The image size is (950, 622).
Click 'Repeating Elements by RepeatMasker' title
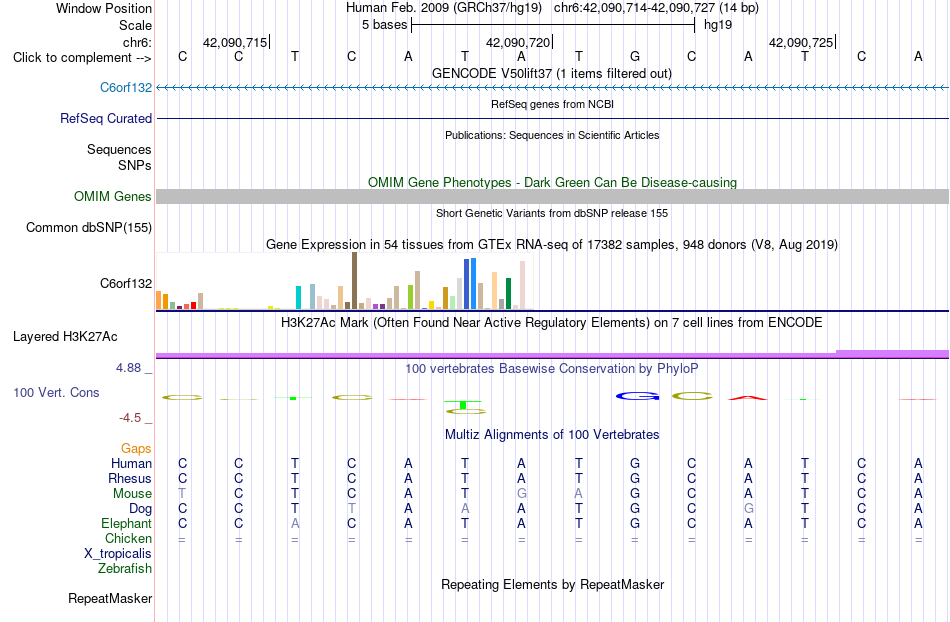(x=553, y=584)
